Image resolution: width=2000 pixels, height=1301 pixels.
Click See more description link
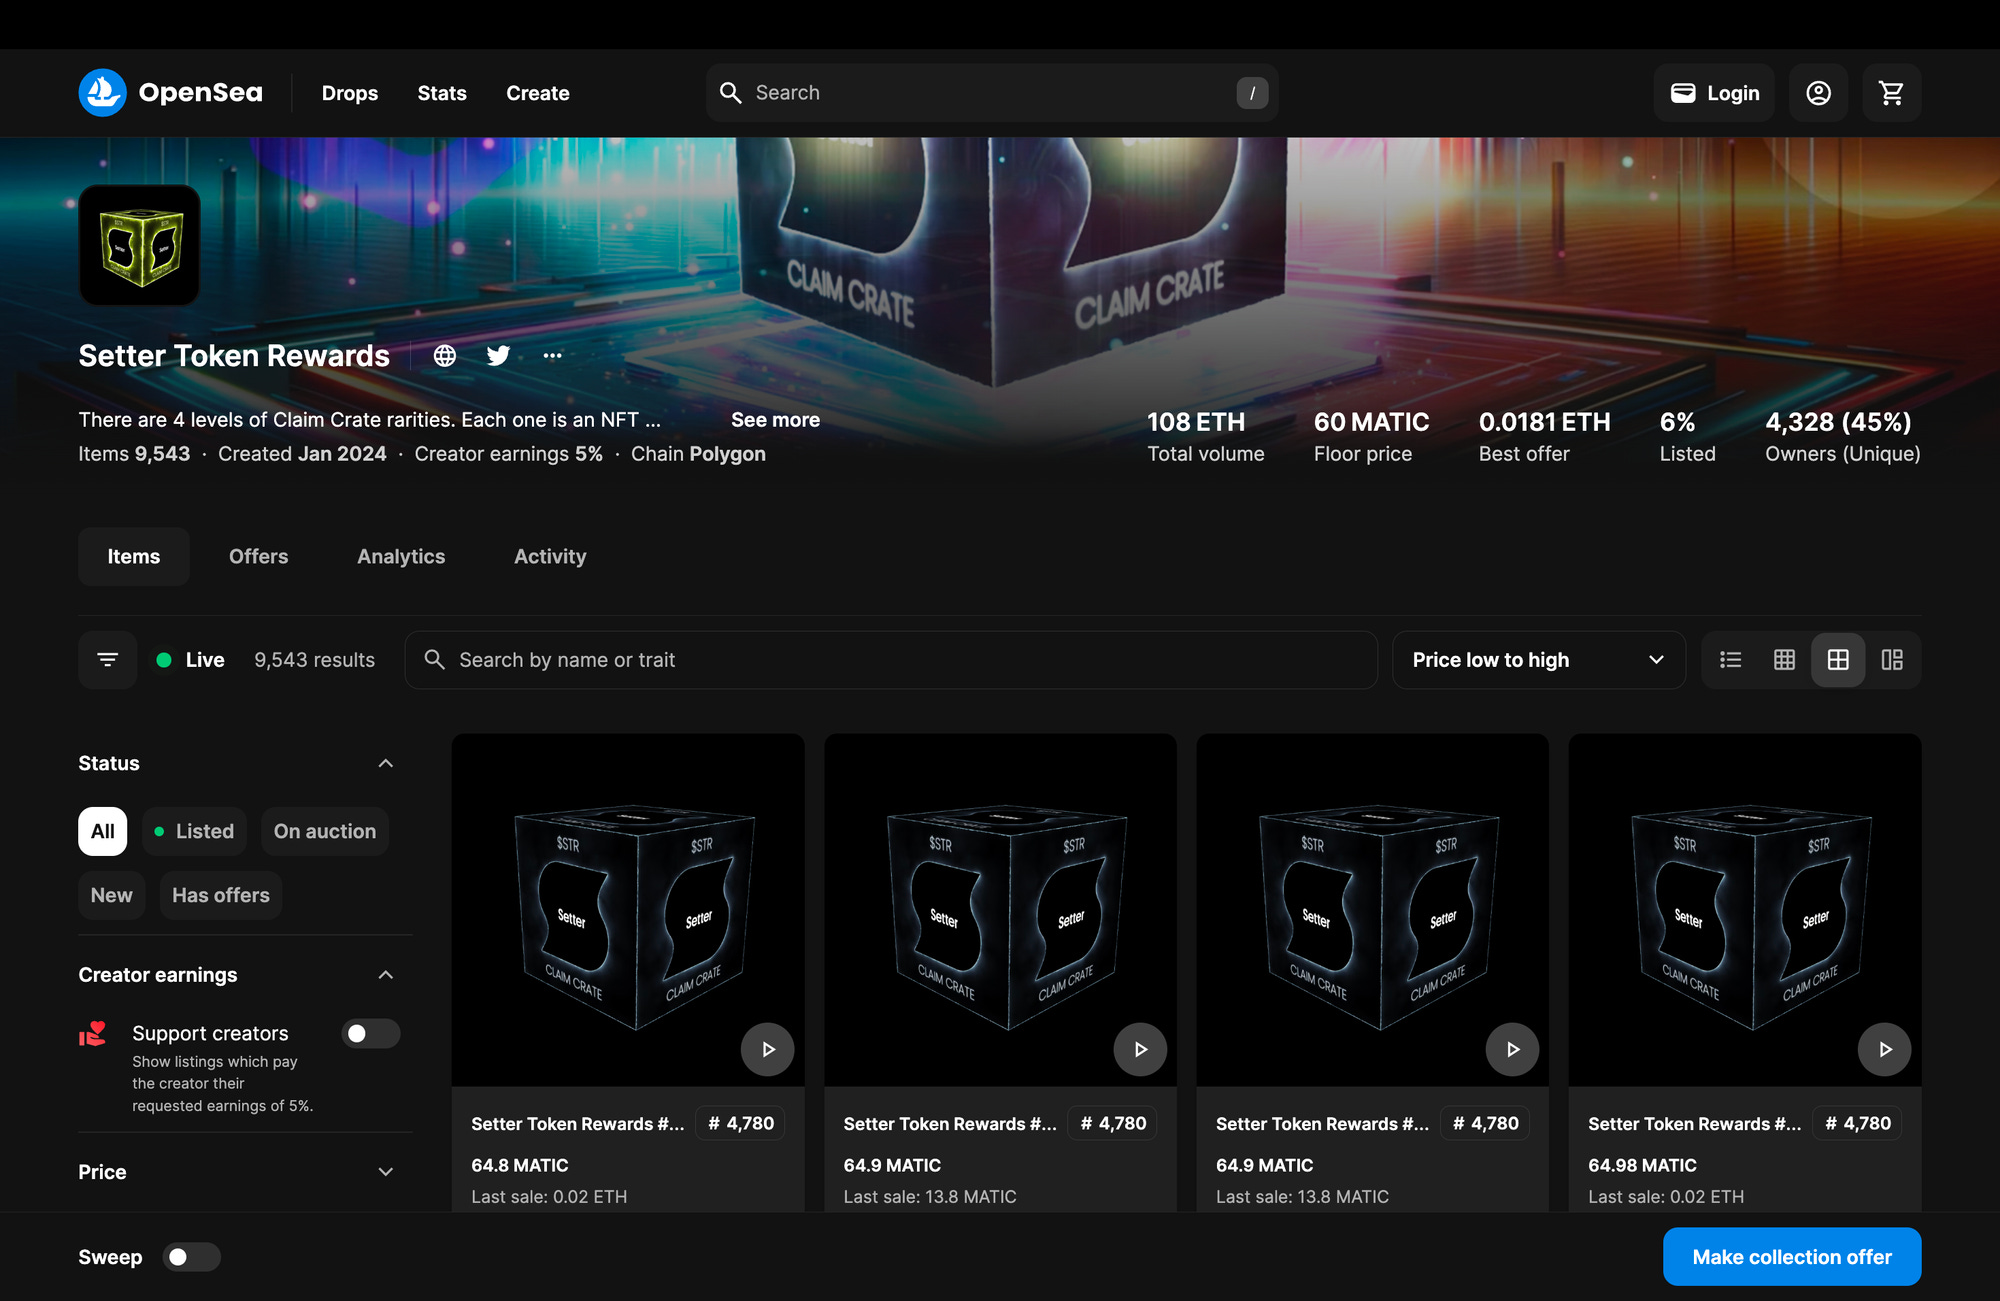(x=775, y=420)
